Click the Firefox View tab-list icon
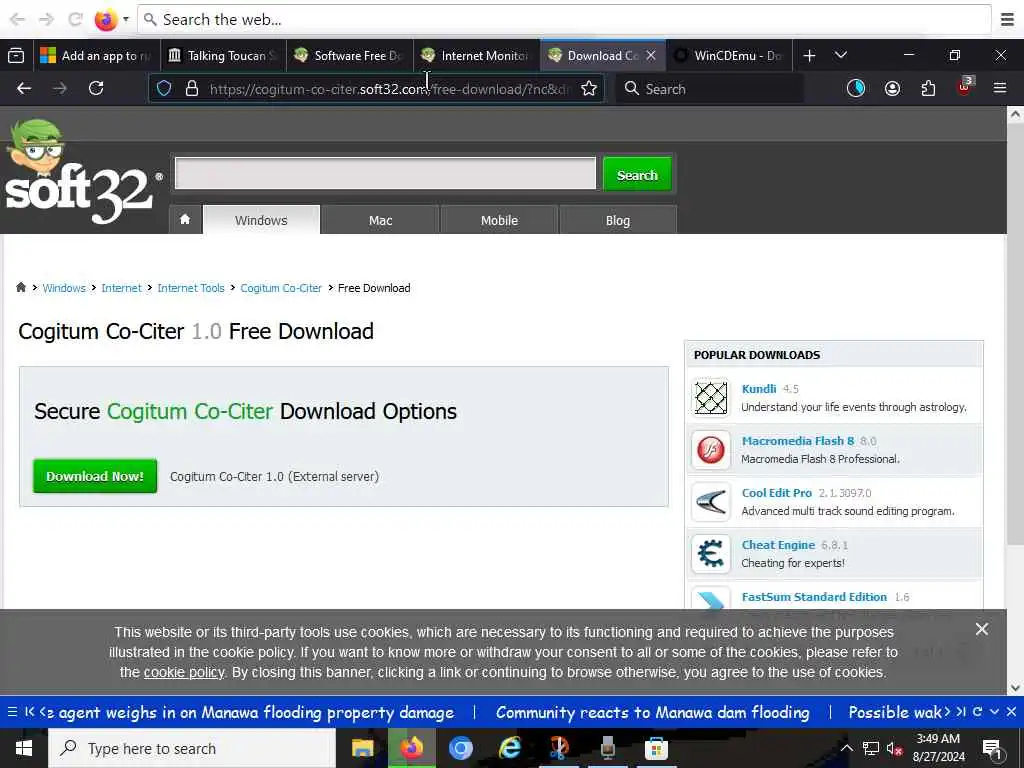1024x768 pixels. (16, 56)
